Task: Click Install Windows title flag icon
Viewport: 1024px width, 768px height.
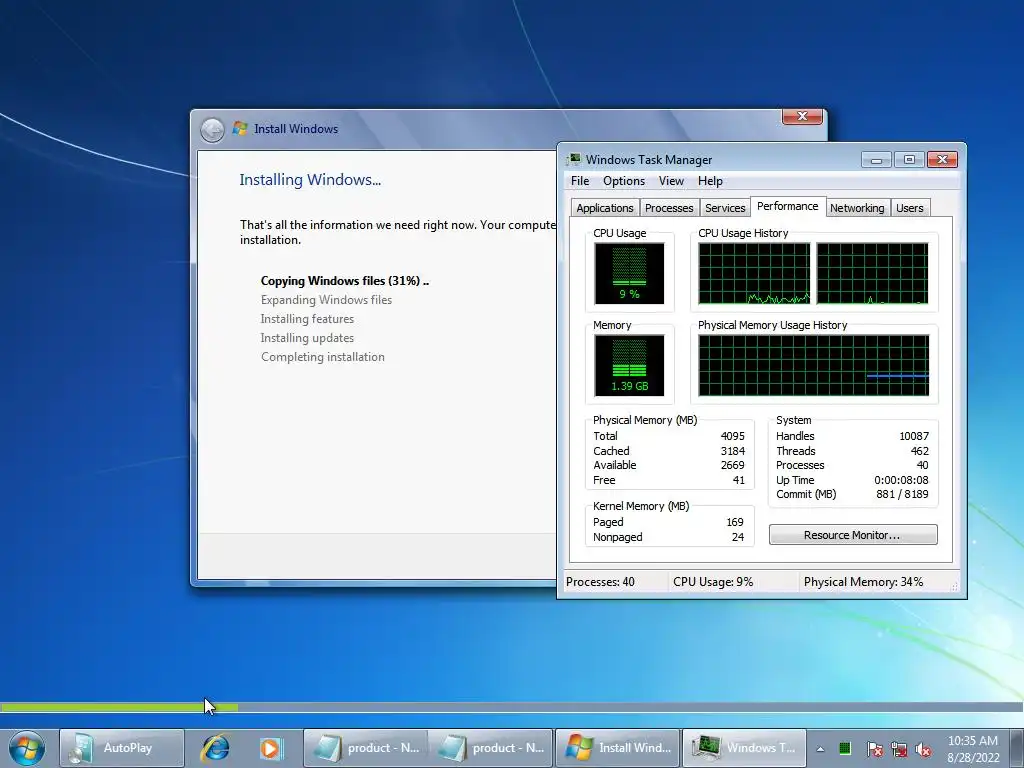Action: (x=240, y=129)
